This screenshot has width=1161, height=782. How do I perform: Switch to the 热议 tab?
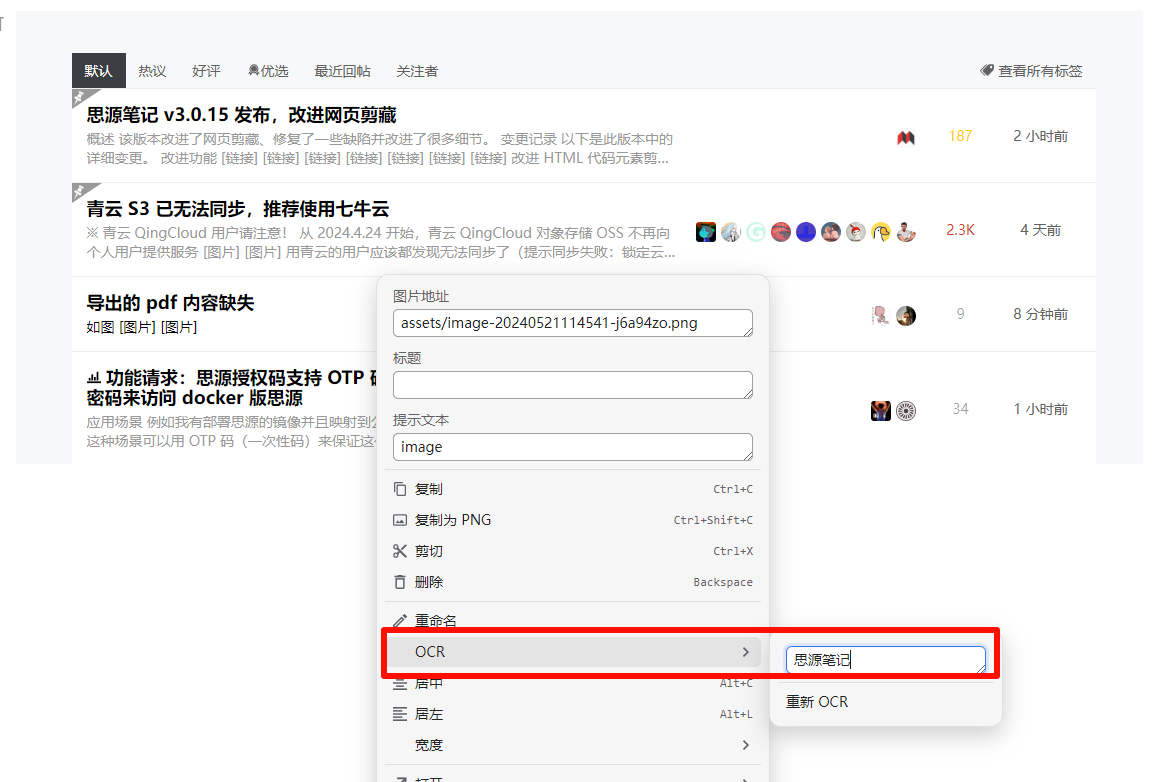point(152,71)
